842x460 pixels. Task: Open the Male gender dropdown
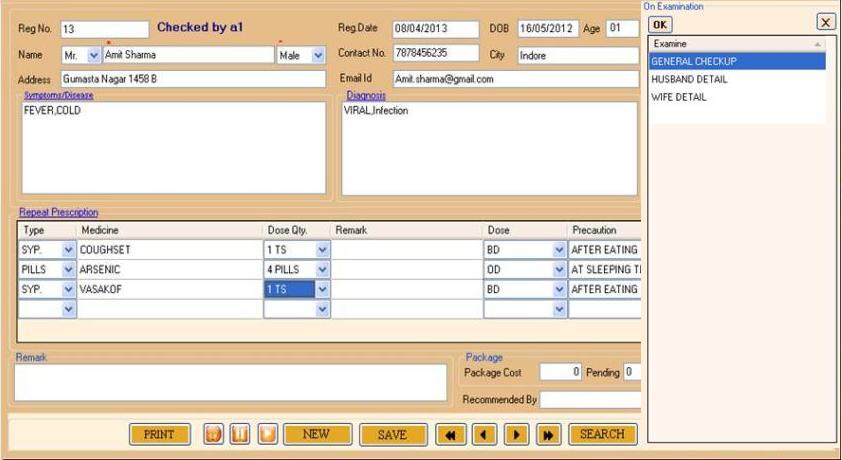318,55
